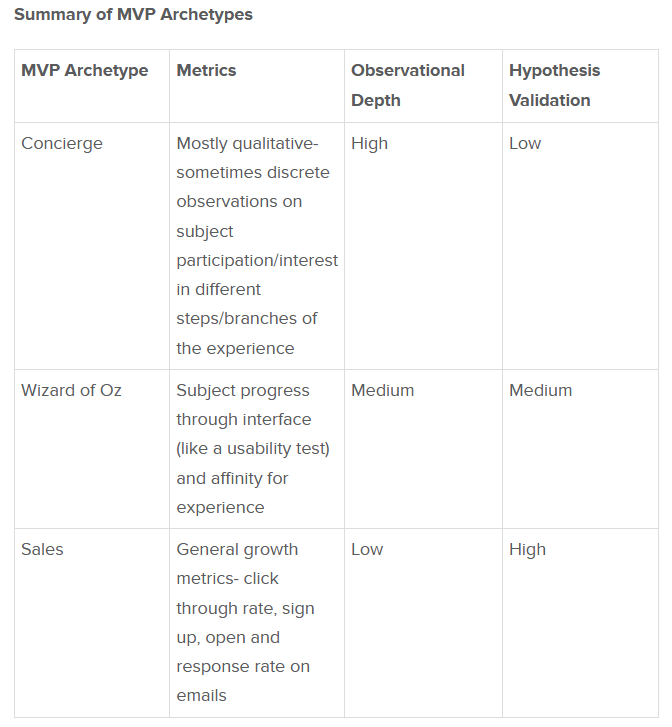
Task: Click the 'Hypothesis Validation' column header
Action: coord(554,85)
